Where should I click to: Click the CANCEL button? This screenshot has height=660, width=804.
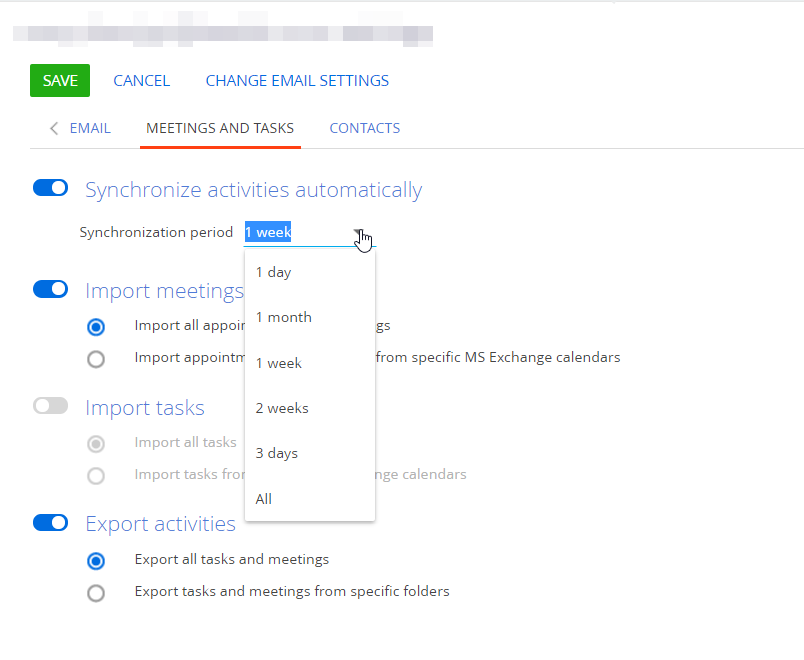coord(142,81)
